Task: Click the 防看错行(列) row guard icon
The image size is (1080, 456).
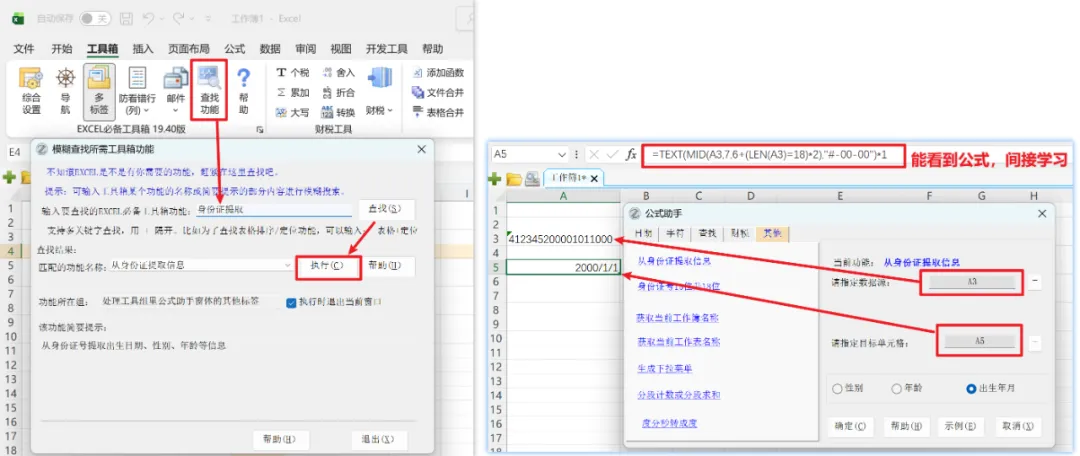Action: (137, 90)
